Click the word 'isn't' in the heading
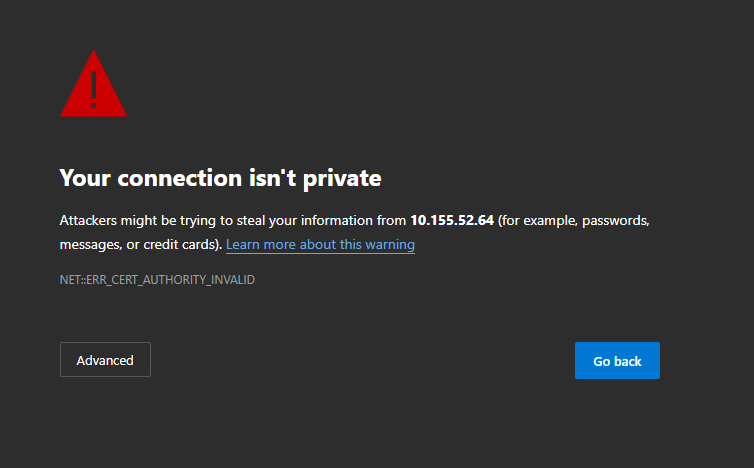Image resolution: width=754 pixels, height=468 pixels. coord(272,179)
